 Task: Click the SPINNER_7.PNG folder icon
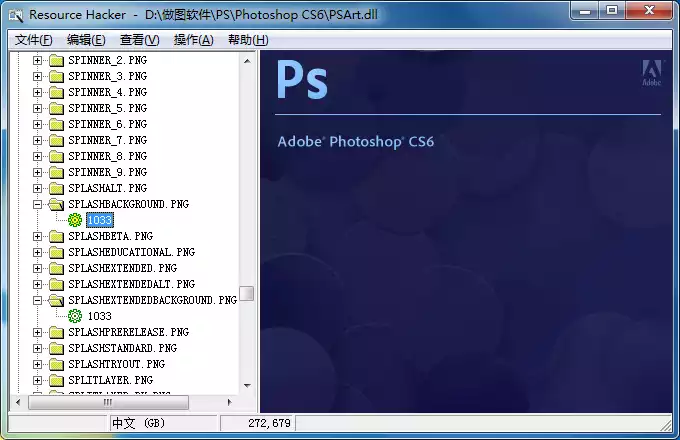56,140
